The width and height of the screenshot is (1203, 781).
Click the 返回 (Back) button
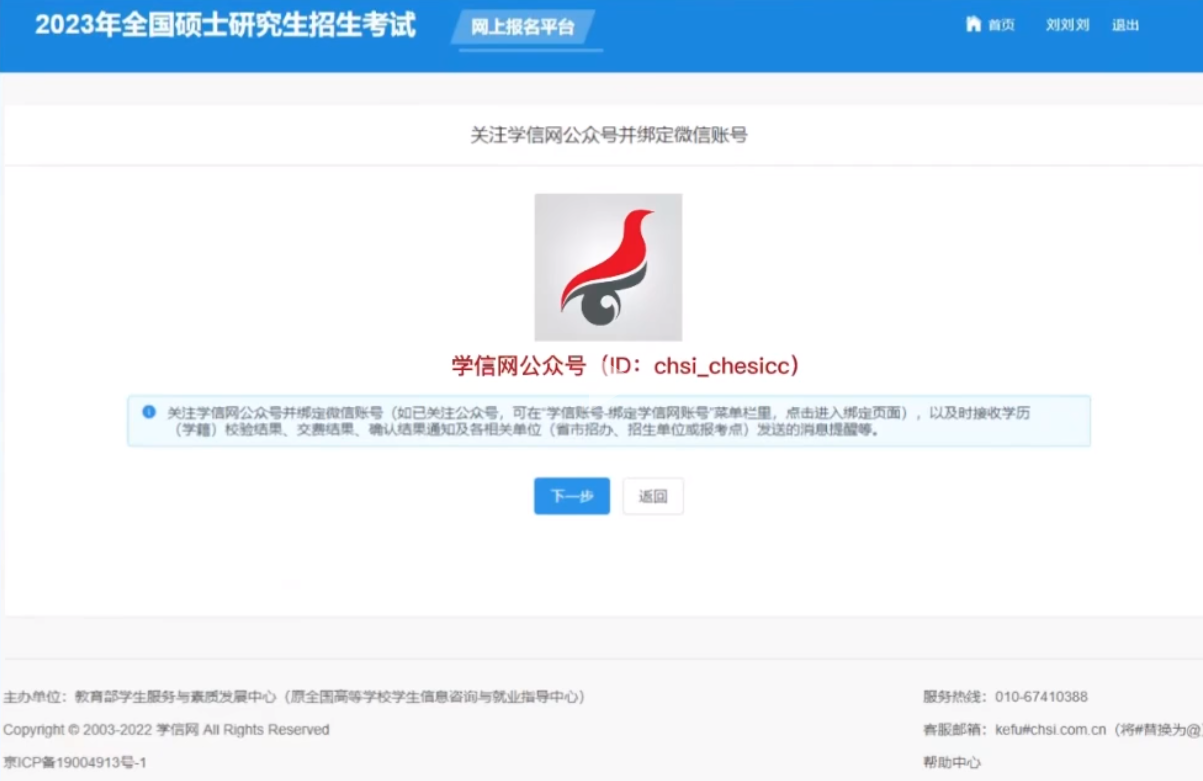(652, 496)
